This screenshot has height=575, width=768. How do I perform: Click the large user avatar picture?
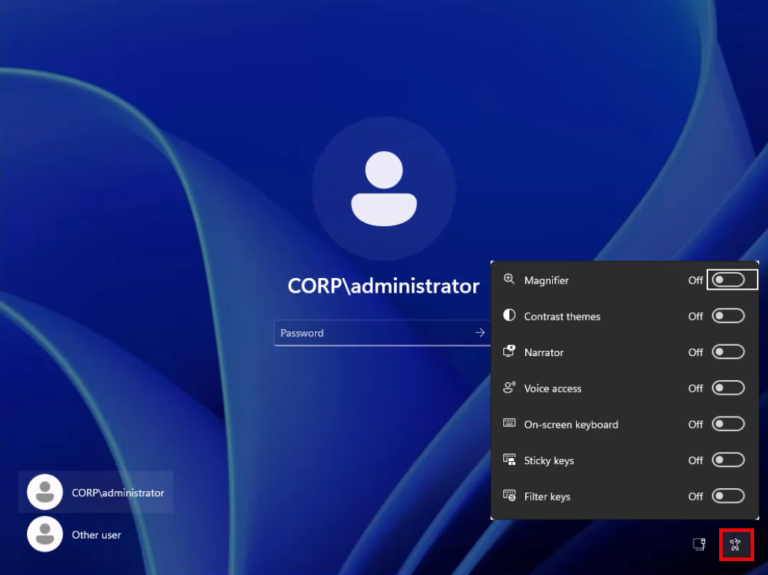pos(384,189)
